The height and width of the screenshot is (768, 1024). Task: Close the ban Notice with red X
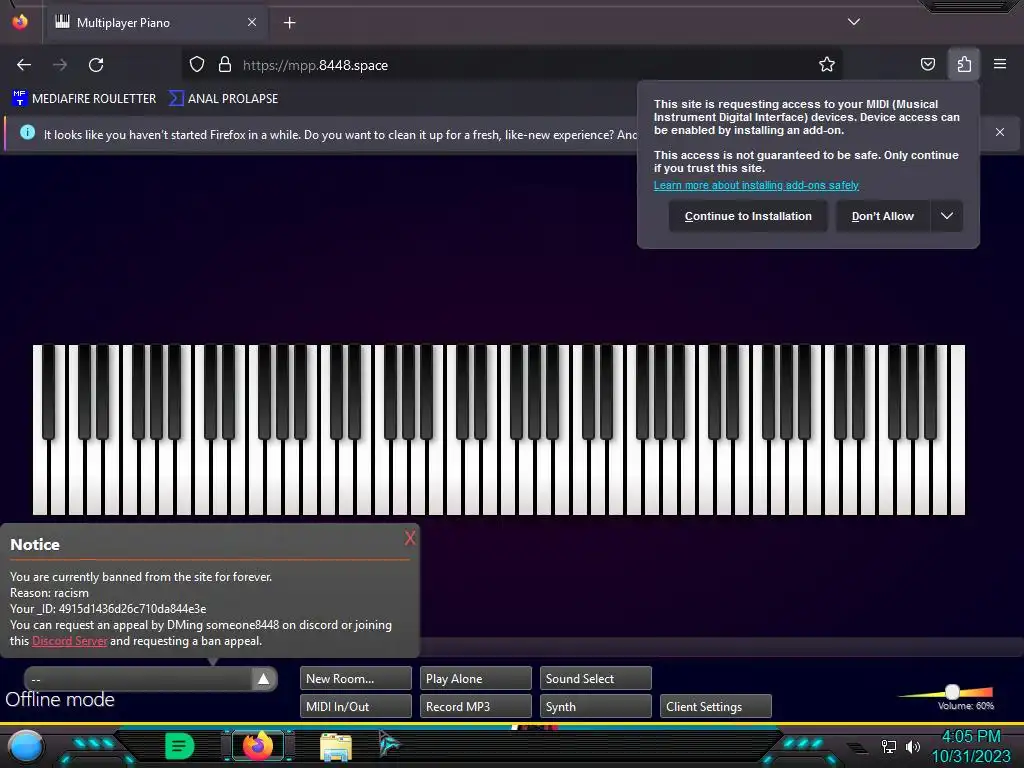click(409, 538)
